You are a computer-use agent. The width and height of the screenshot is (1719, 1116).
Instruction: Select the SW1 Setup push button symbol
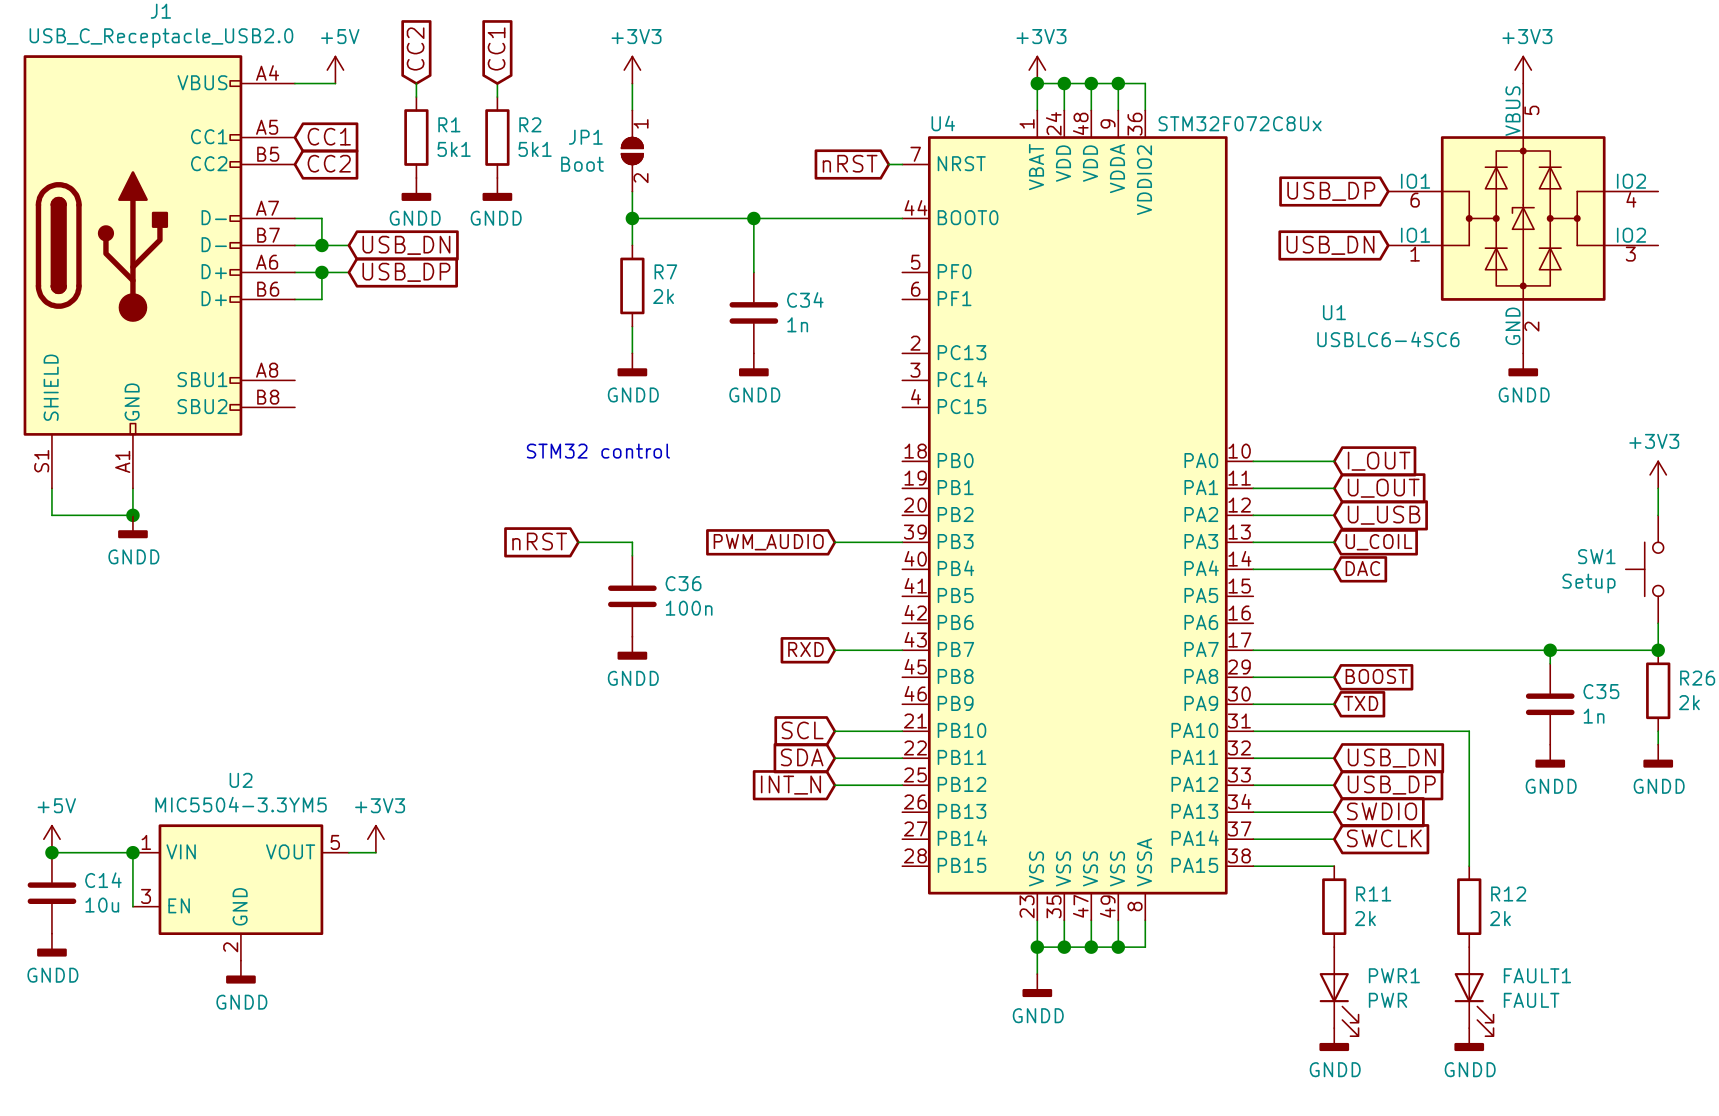[x=1650, y=569]
